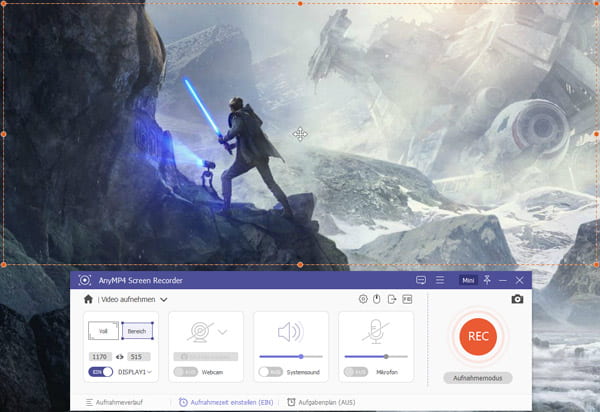The image size is (600, 412).
Task: Click the move crosshair in capture region
Action: (x=300, y=134)
